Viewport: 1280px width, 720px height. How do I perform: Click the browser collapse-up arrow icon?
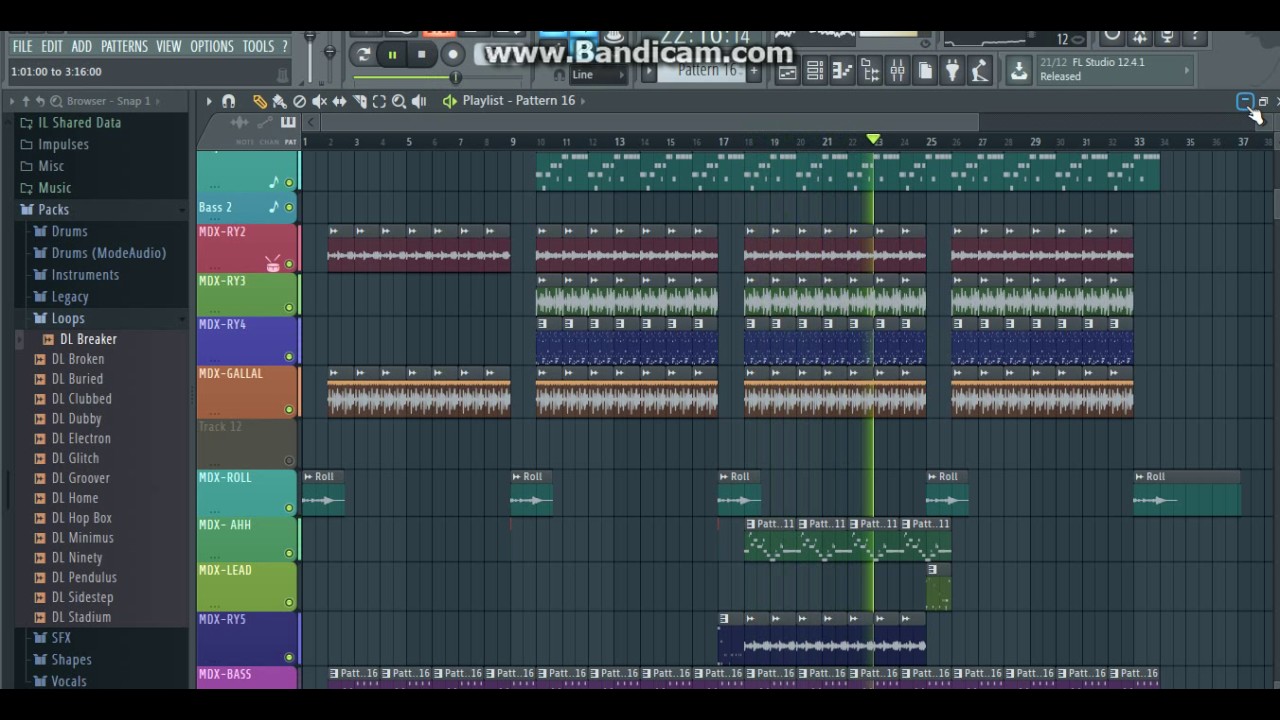click(27, 101)
